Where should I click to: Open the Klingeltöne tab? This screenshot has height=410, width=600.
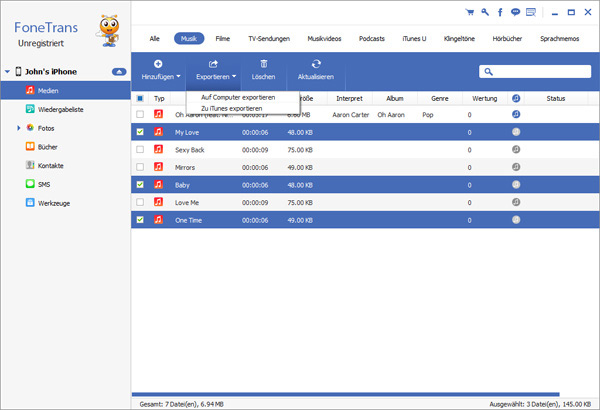pos(459,39)
